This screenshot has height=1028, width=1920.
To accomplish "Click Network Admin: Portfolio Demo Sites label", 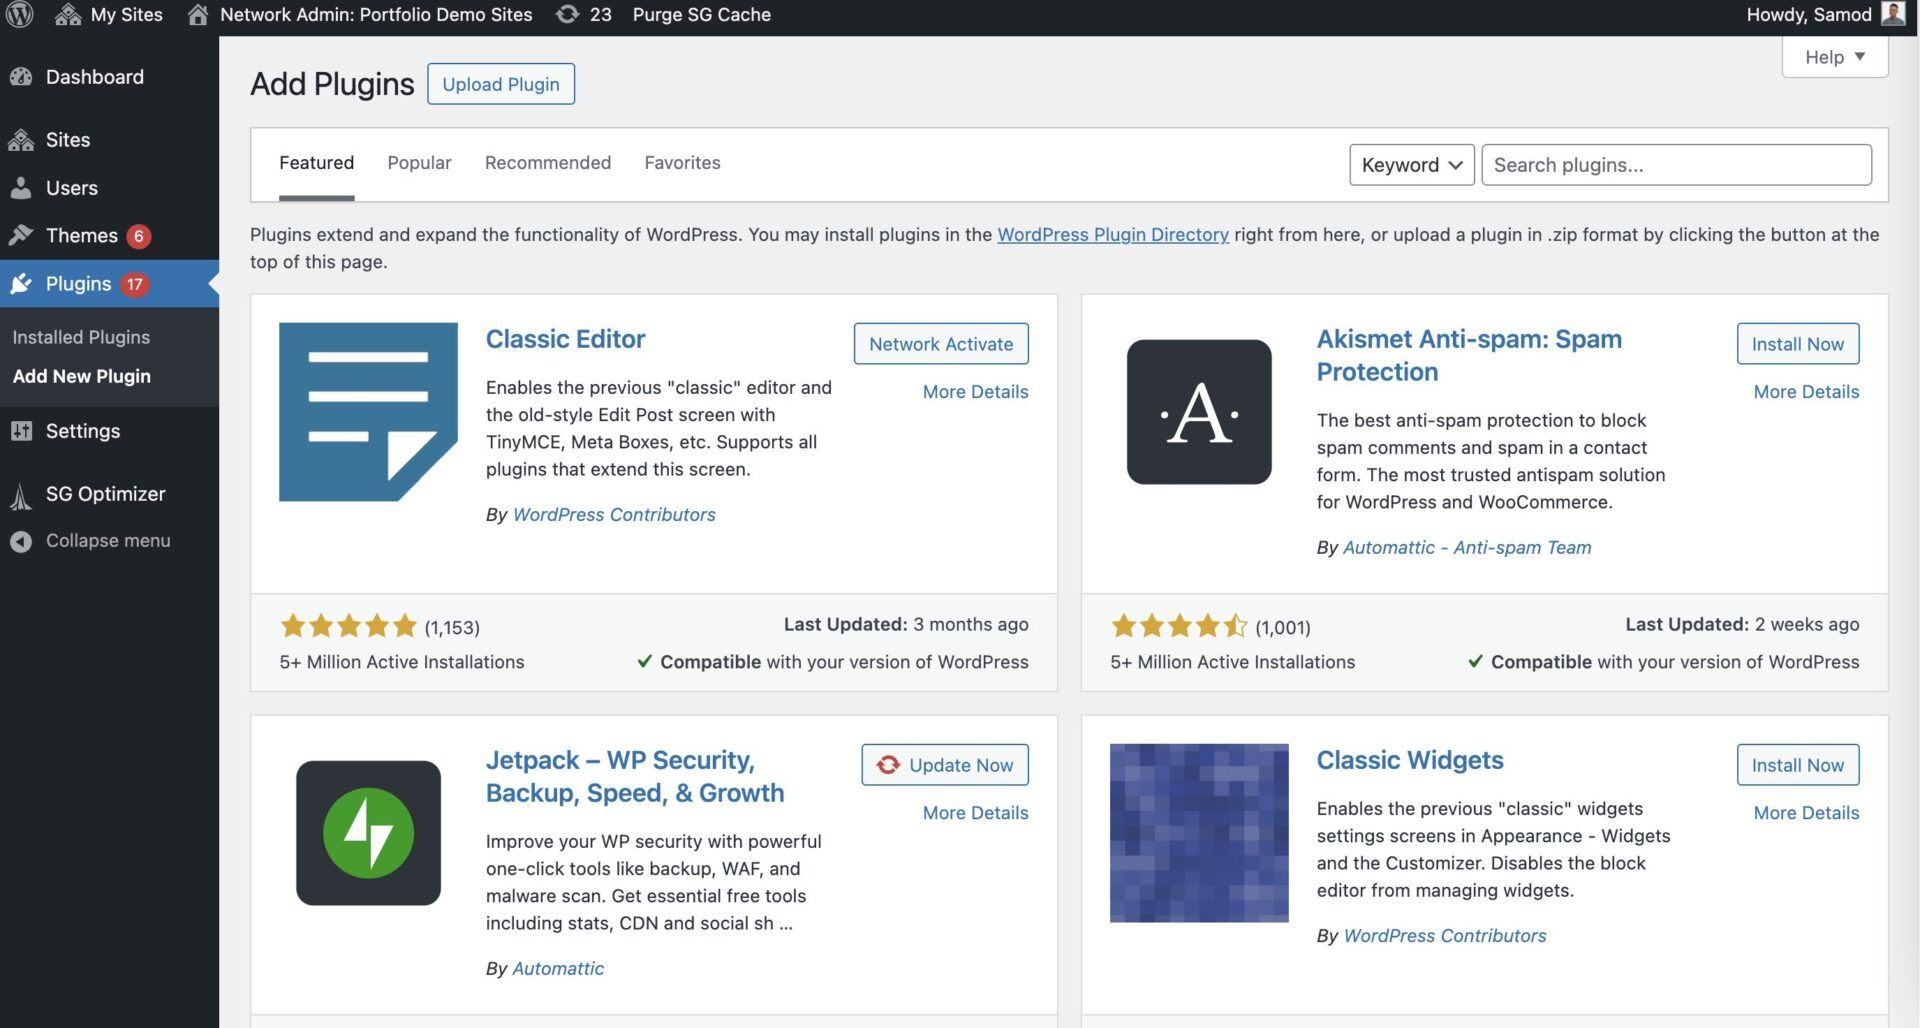I will (x=376, y=14).
